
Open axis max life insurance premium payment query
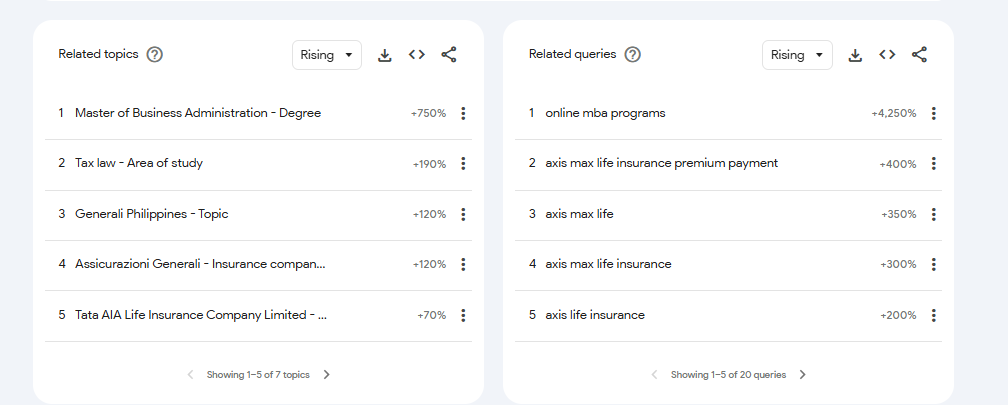coord(661,164)
